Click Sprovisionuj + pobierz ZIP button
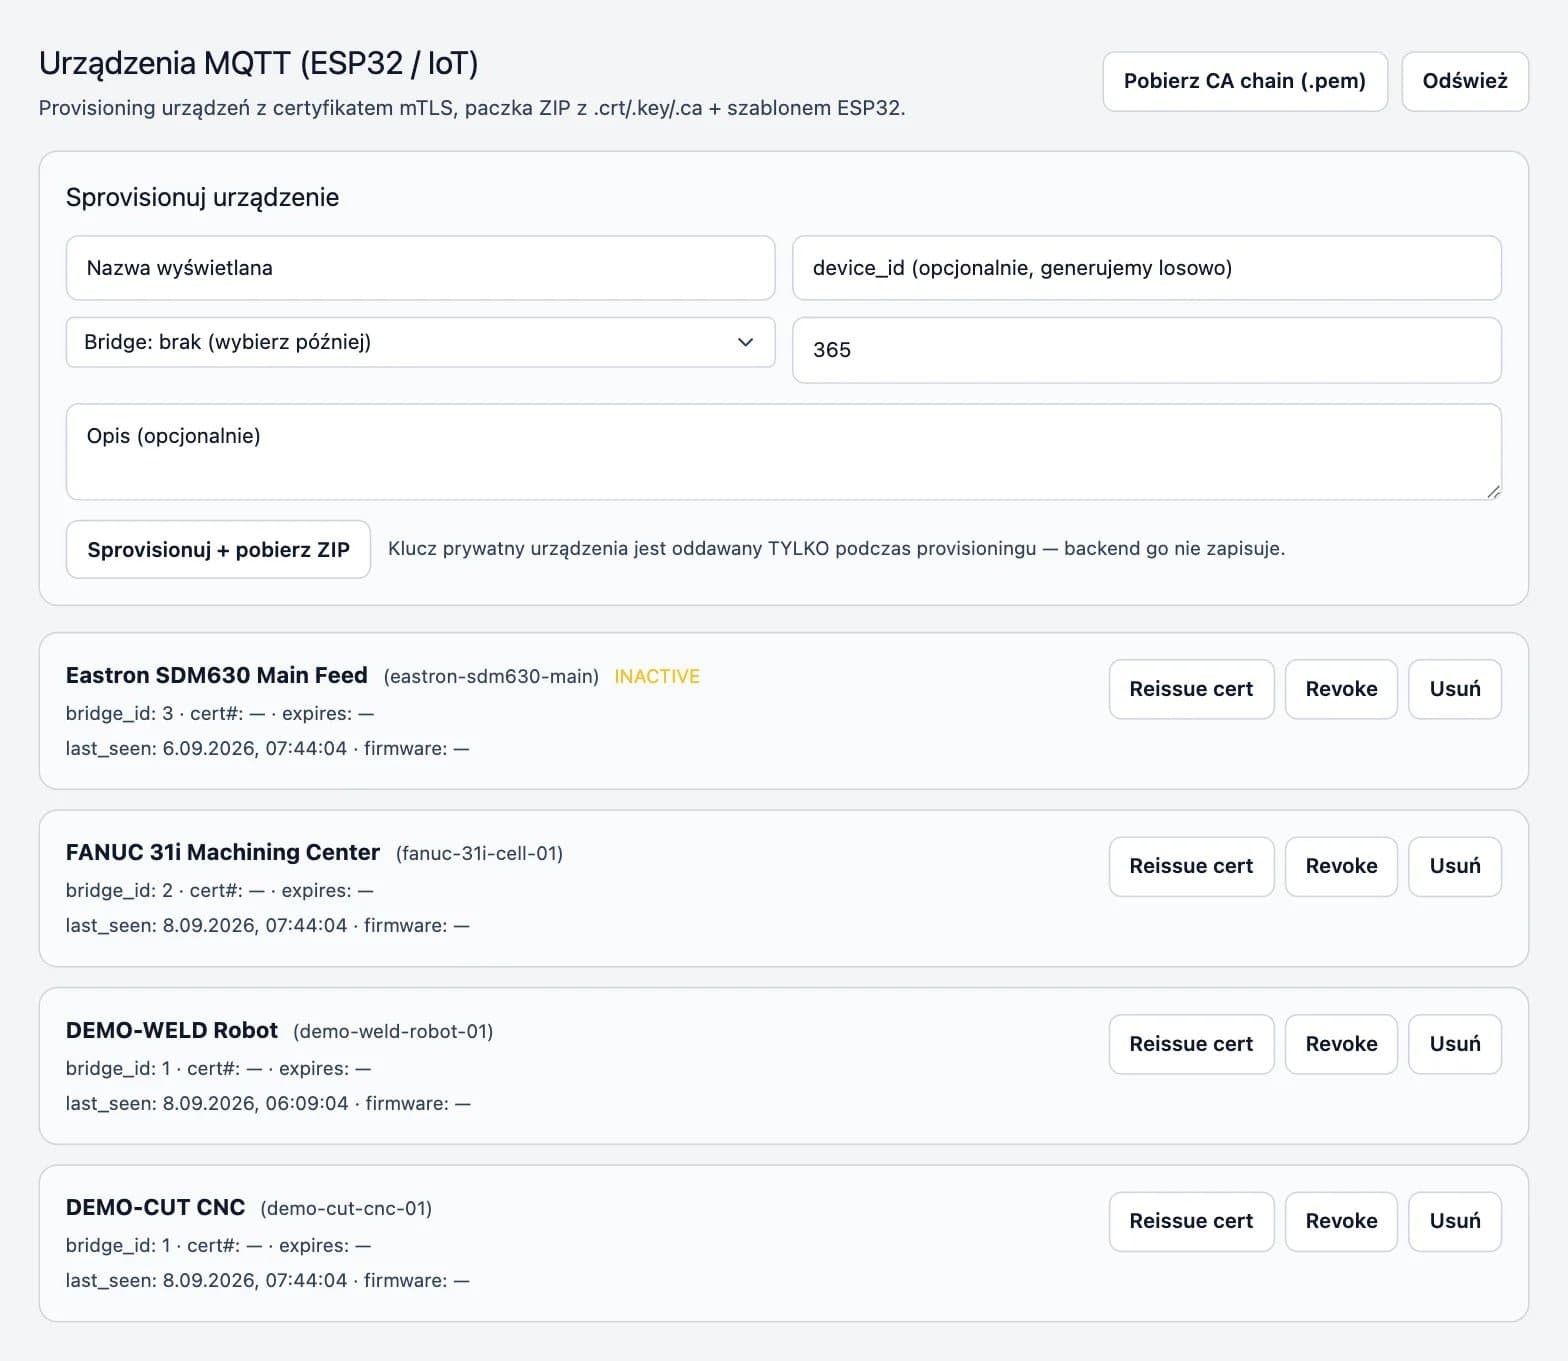Image resolution: width=1568 pixels, height=1361 pixels. coord(218,549)
